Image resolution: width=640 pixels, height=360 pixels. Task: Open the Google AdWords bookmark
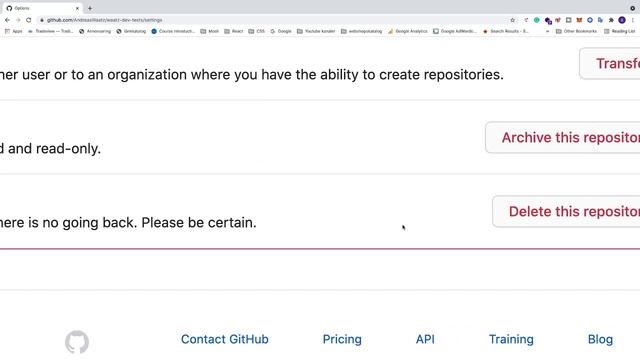tap(455, 31)
